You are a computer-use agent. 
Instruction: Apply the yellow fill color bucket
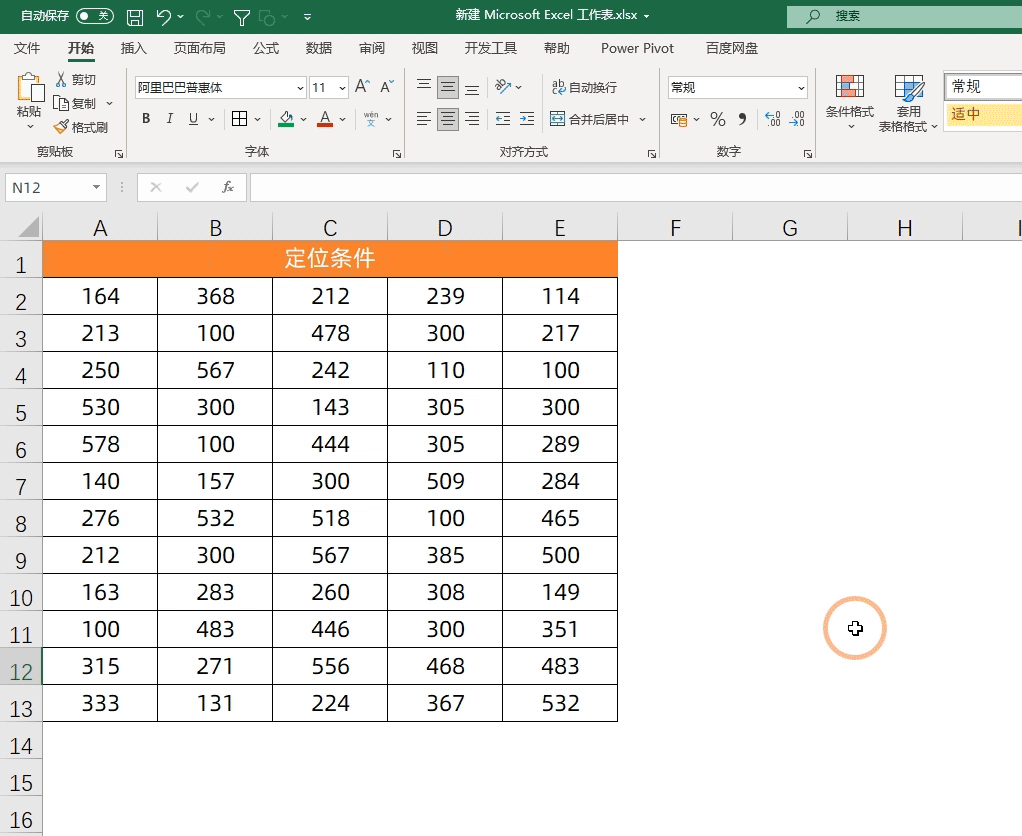click(287, 119)
